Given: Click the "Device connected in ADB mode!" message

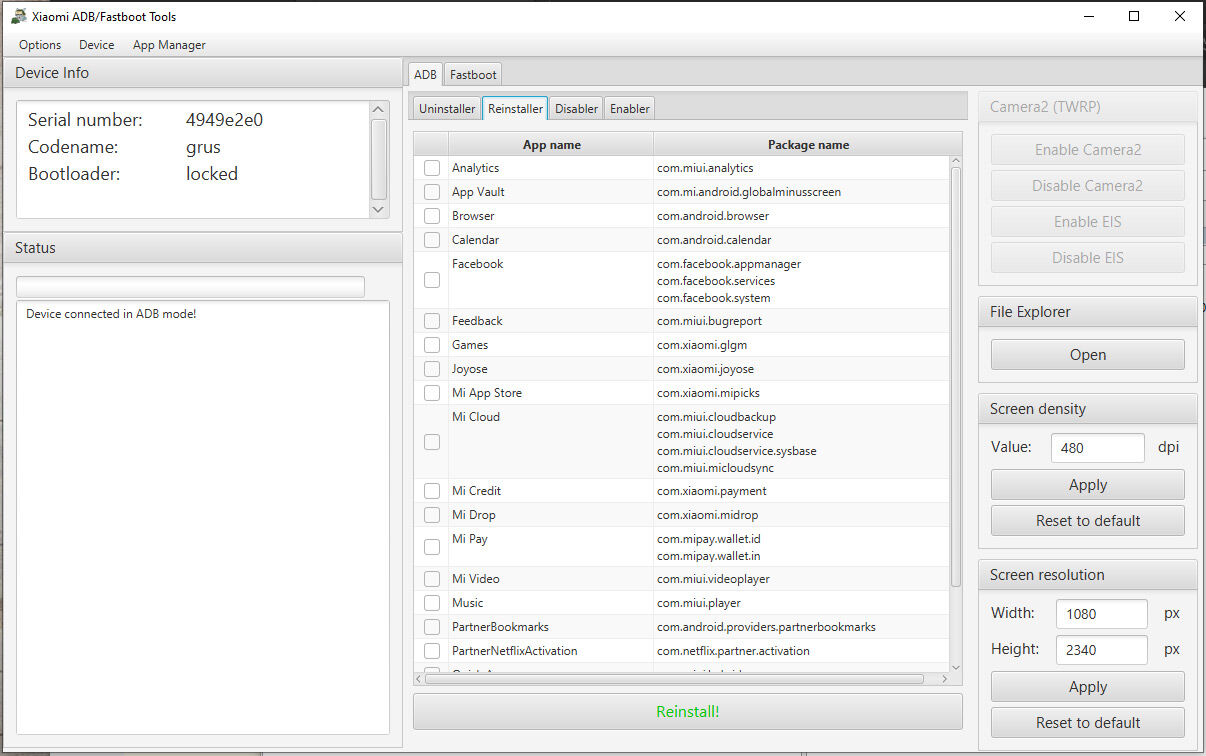Looking at the screenshot, I should tap(111, 314).
